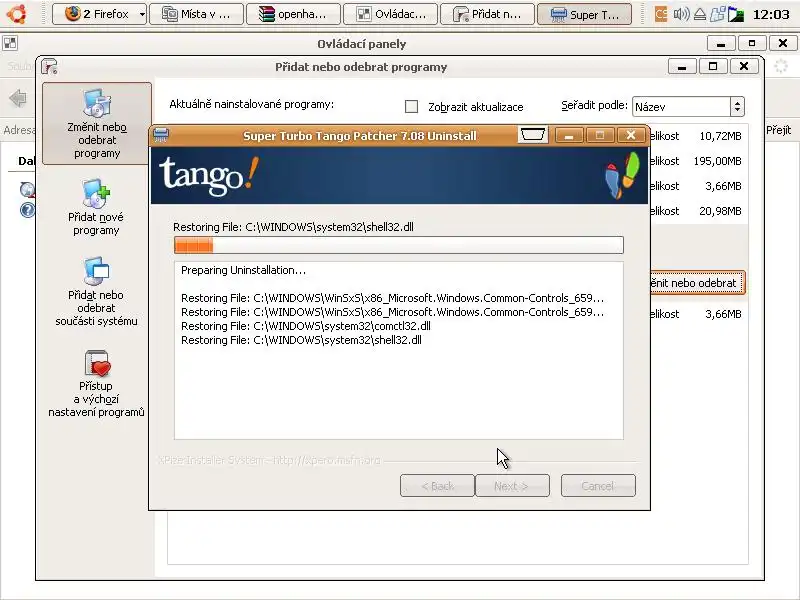The width and height of the screenshot is (800, 600).
Task: Click the Přejít button in address bar
Action: pos(779,130)
